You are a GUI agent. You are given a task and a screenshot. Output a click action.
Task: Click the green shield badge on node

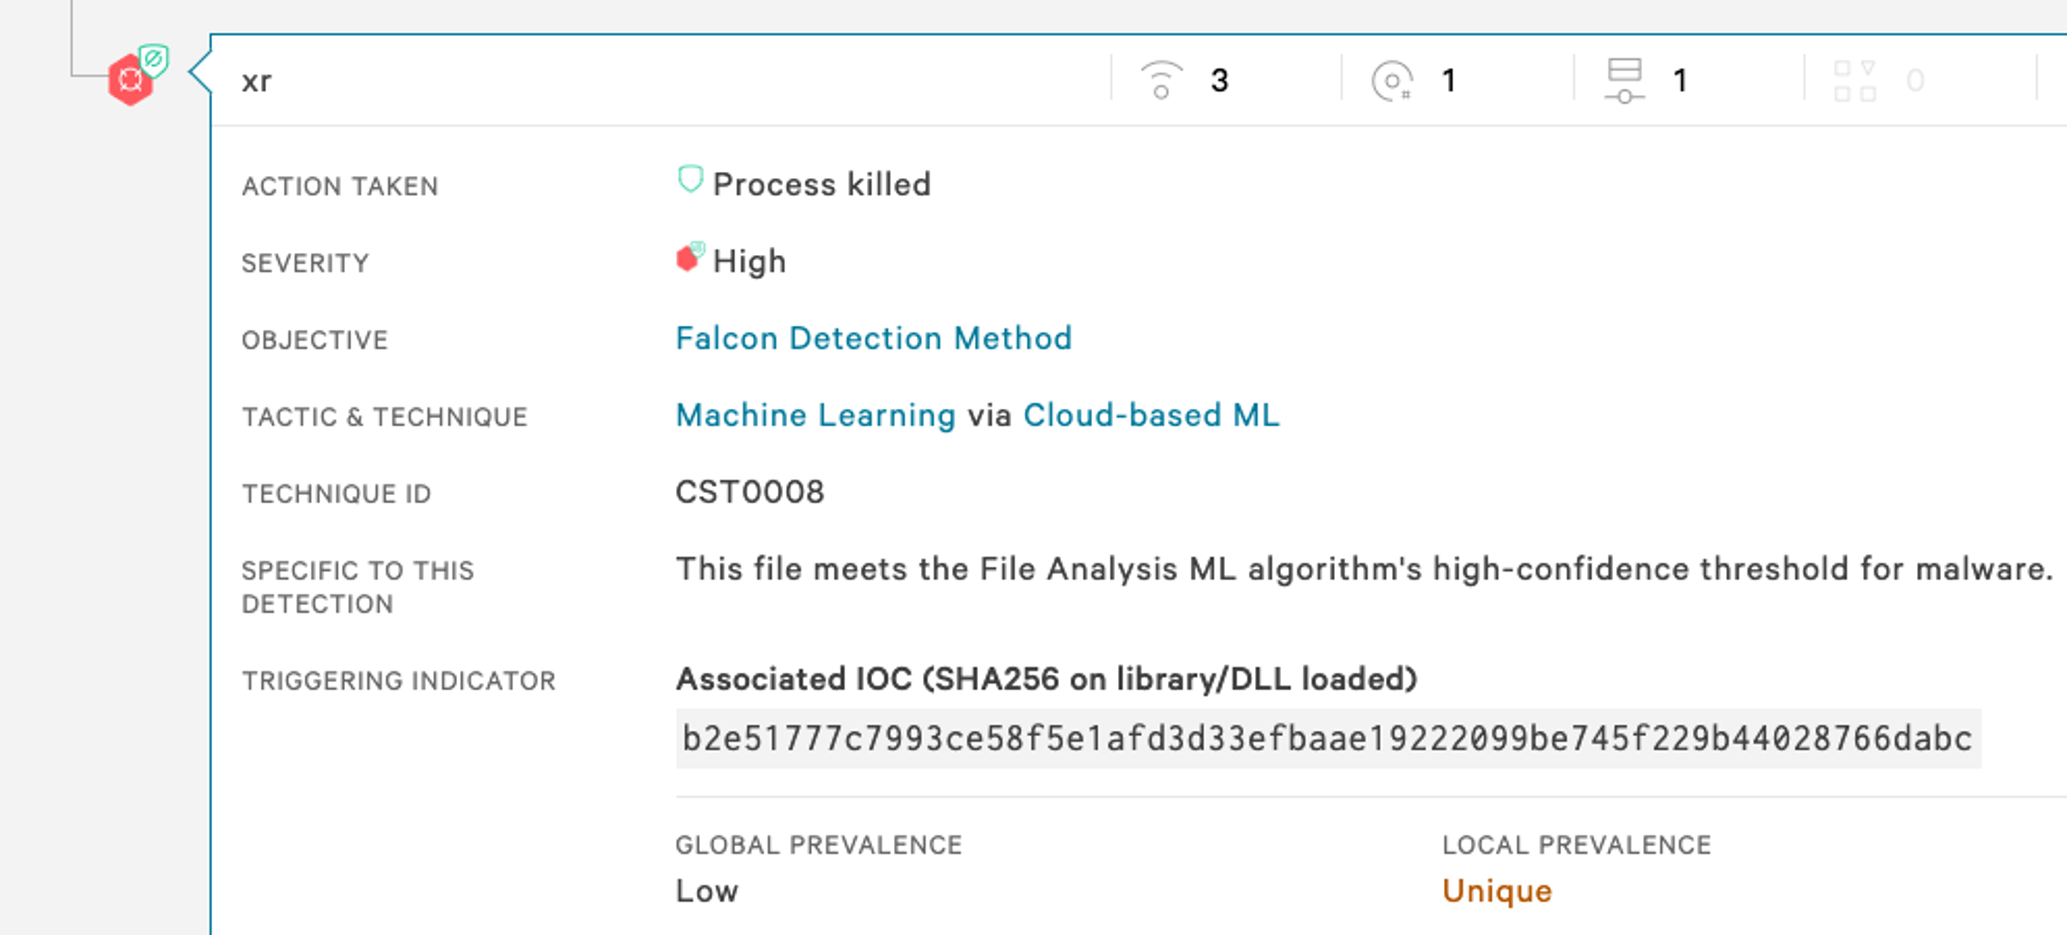(154, 61)
